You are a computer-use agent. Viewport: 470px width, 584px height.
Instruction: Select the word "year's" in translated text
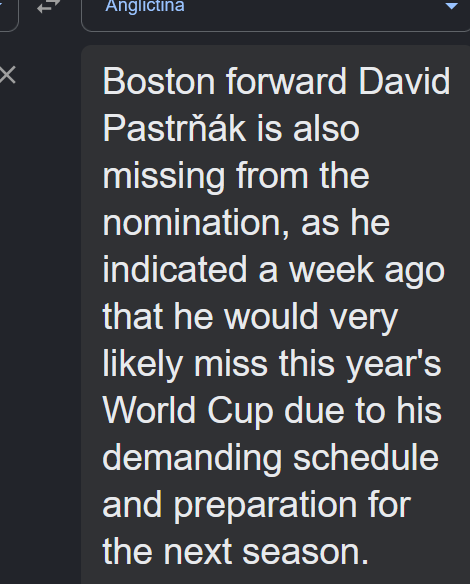click(394, 366)
